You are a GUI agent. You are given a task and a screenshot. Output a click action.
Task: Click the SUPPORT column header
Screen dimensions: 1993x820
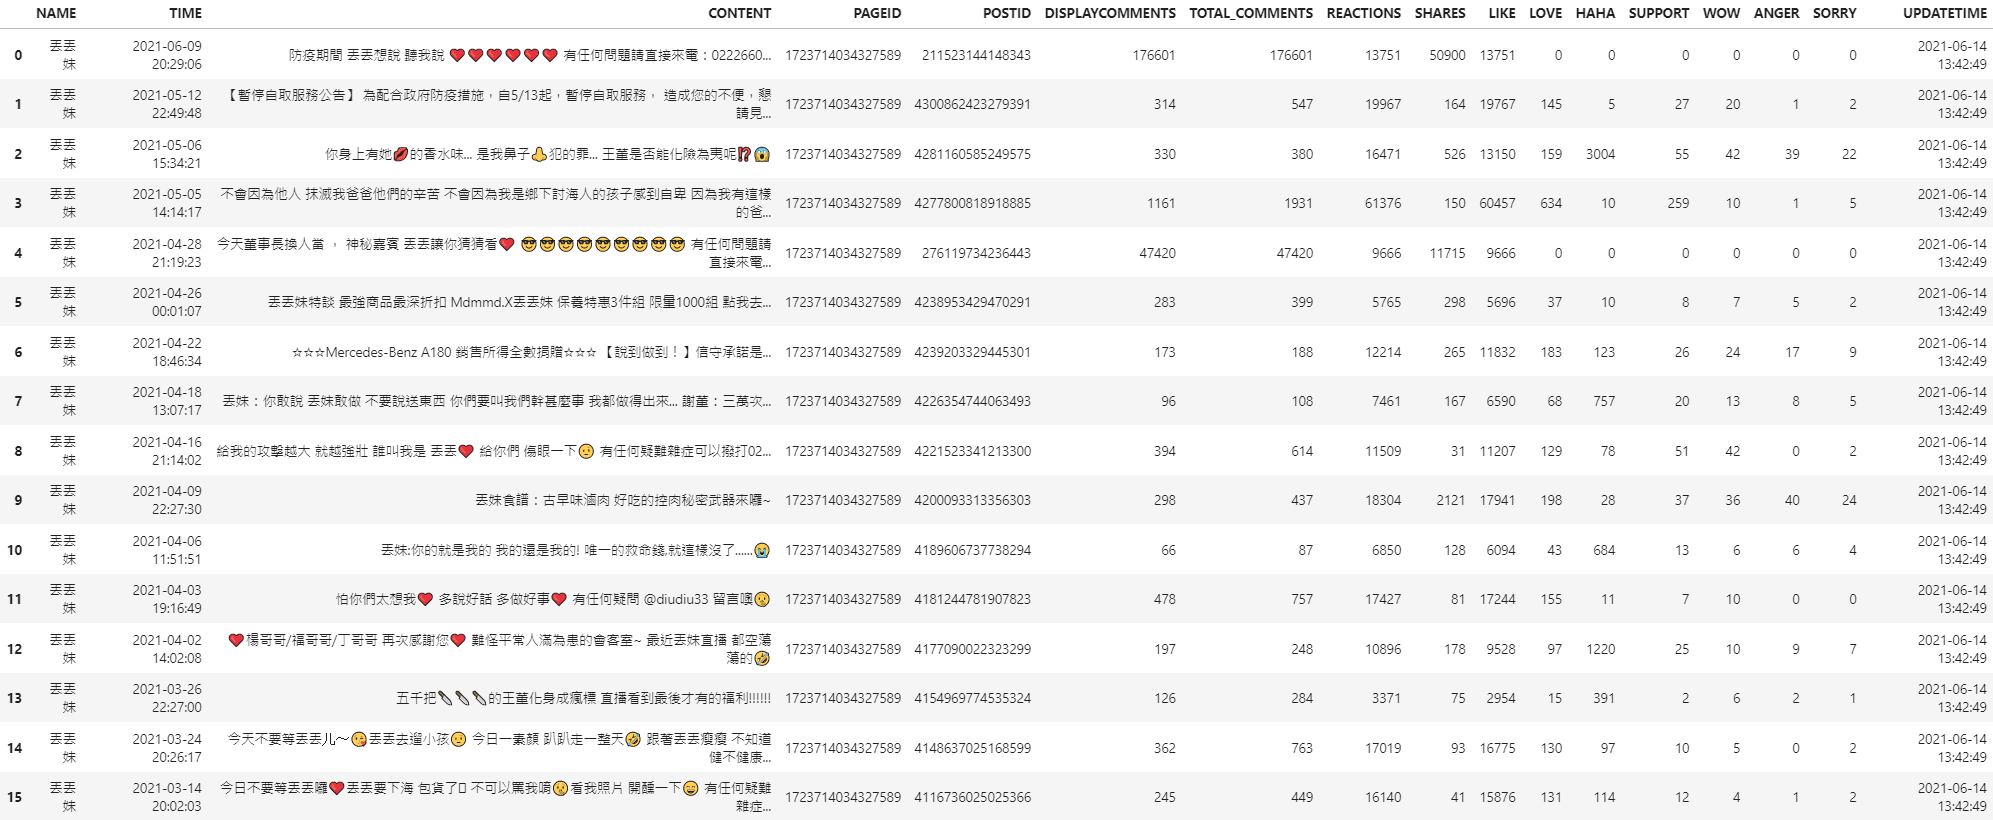tap(1659, 13)
